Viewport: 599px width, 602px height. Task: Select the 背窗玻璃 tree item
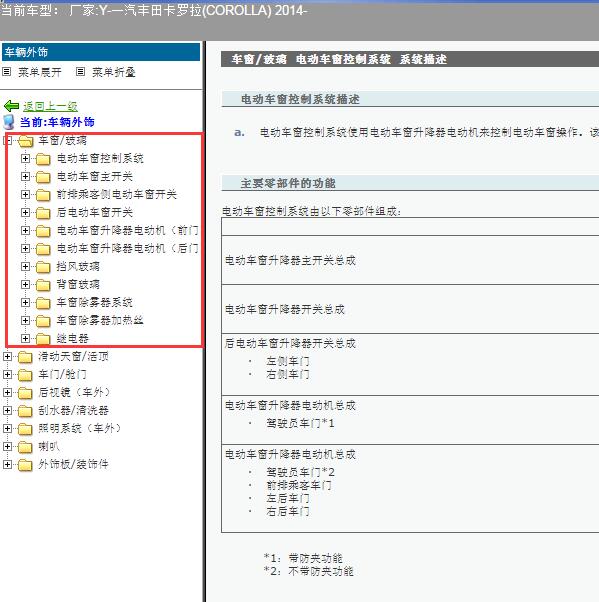pyautogui.click(x=78, y=284)
